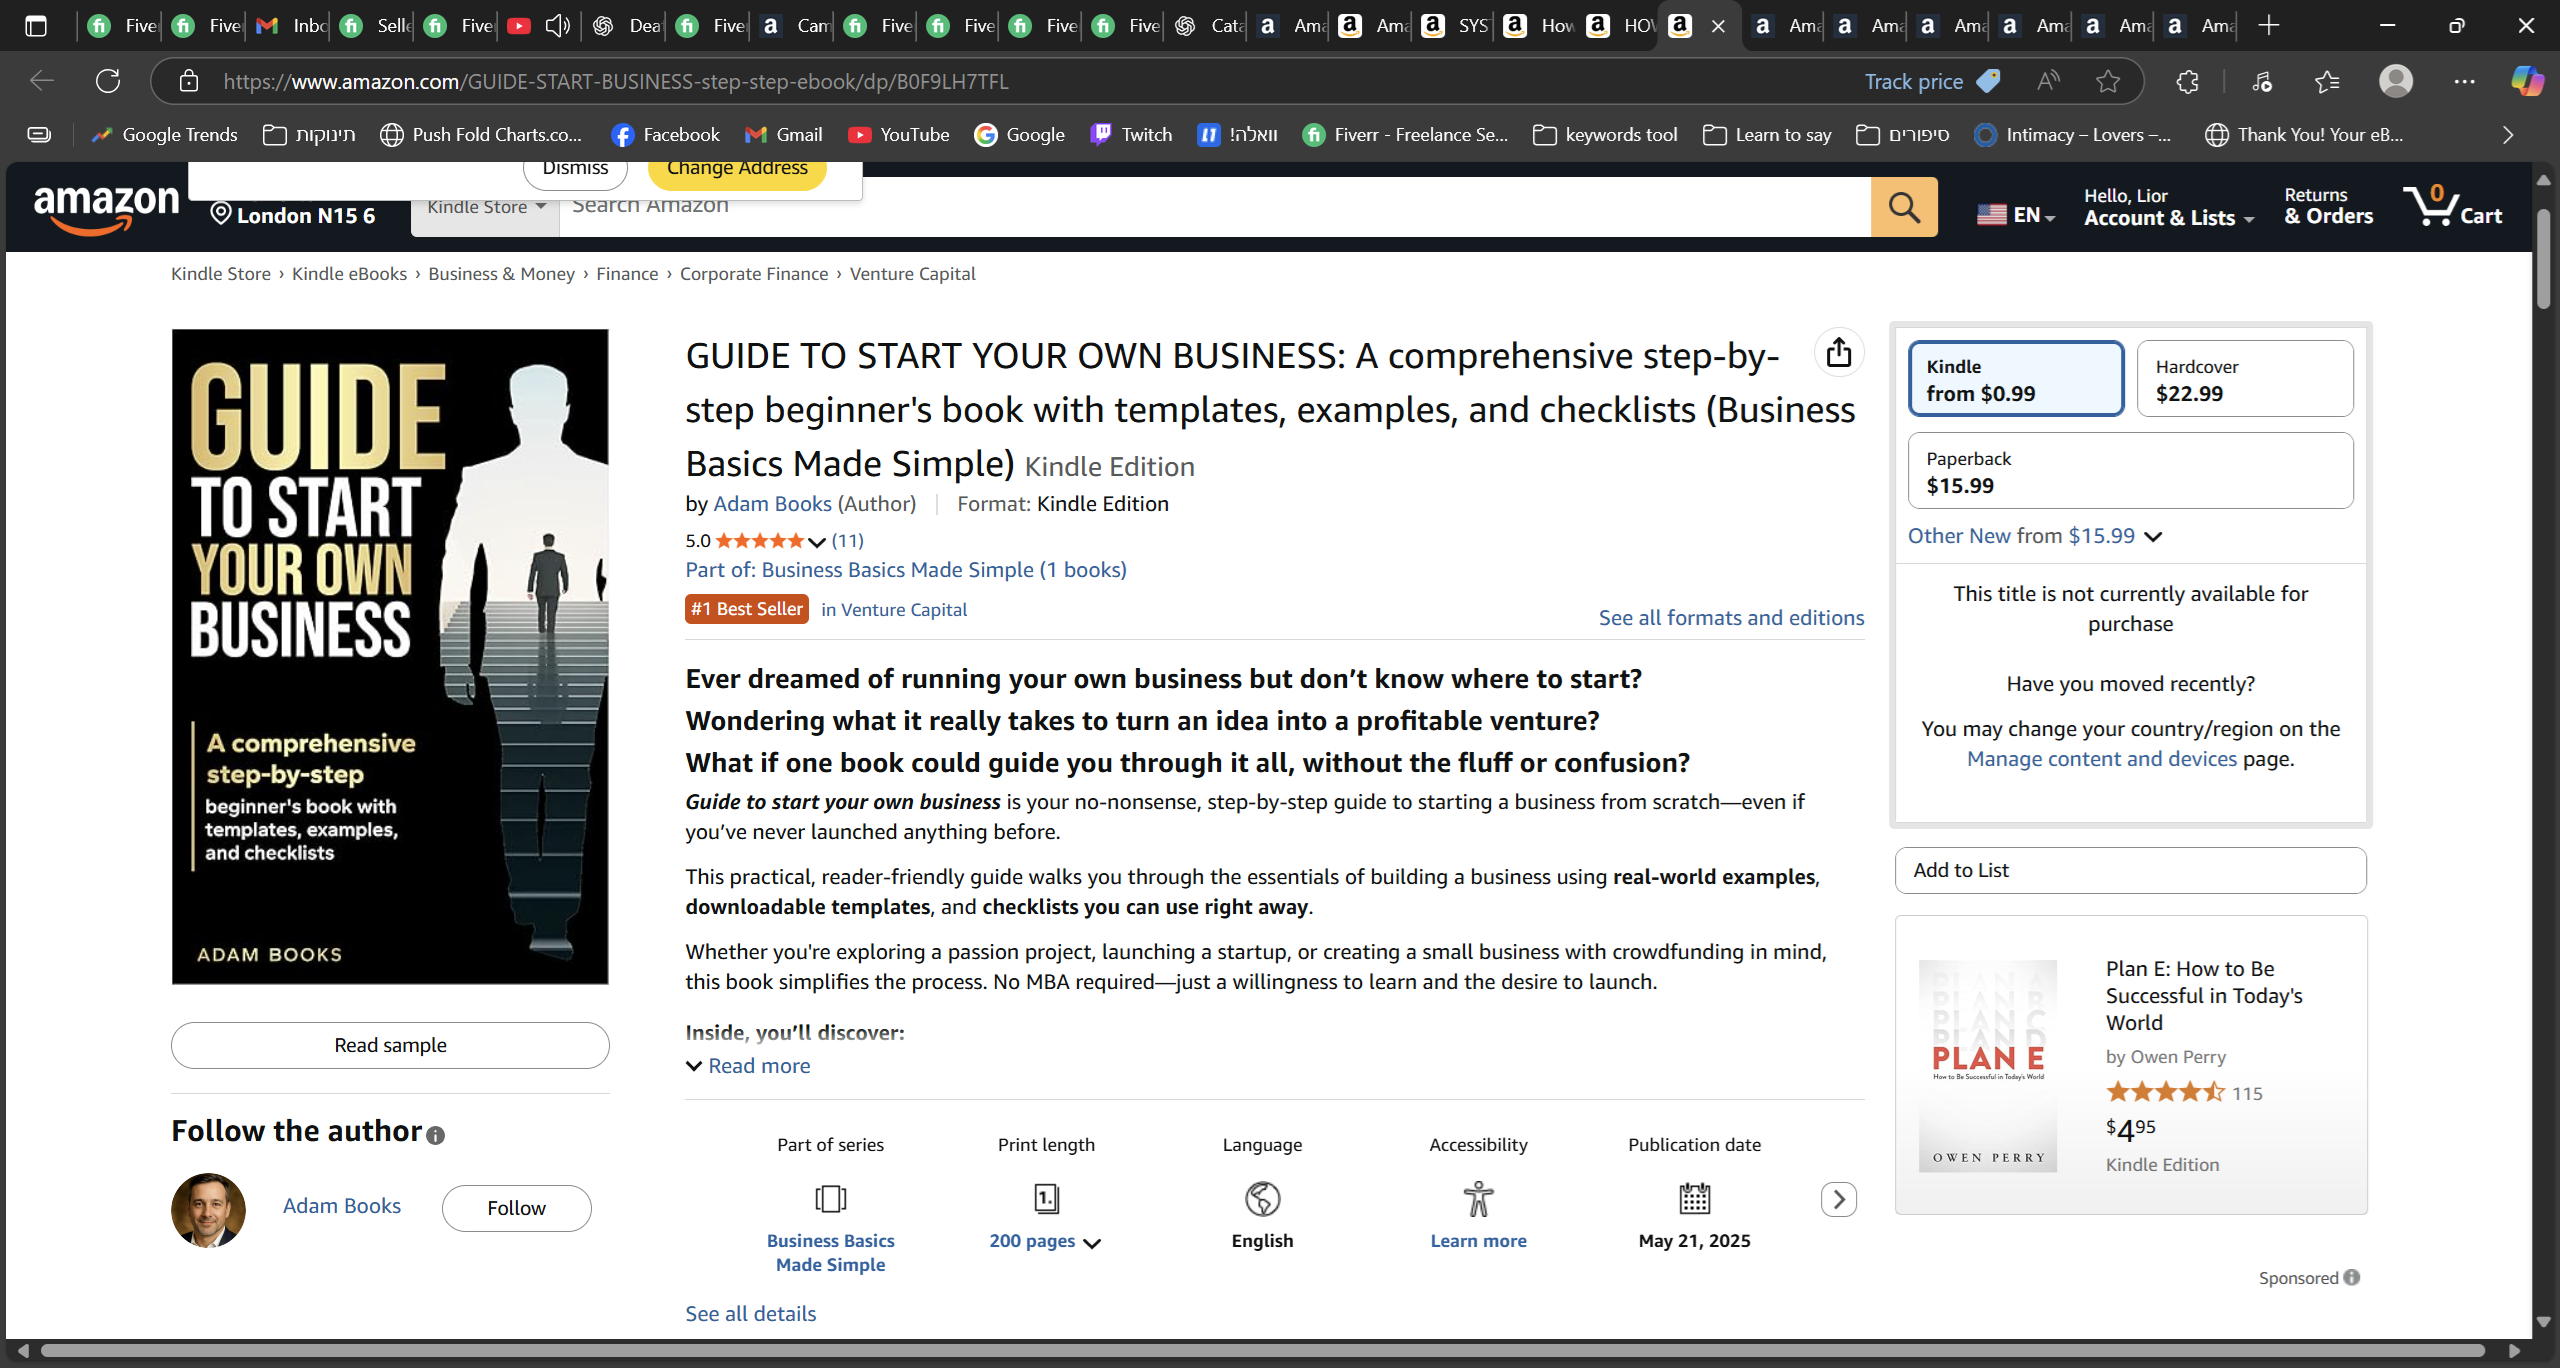This screenshot has height=1368, width=2560.
Task: Expand the 200 pages print length dropdown
Action: click(x=1044, y=1241)
